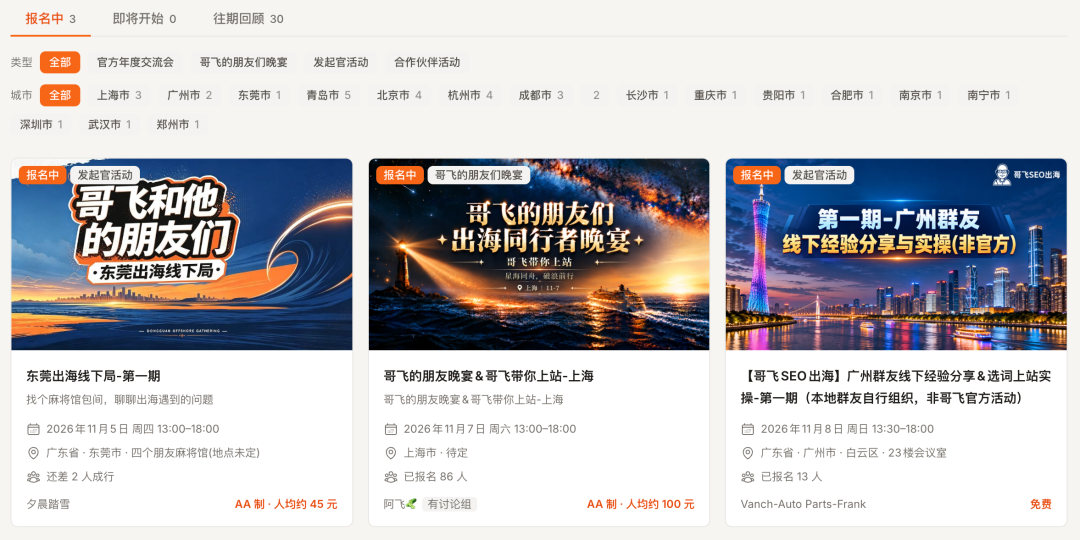Open the 东莞出海线下局-第一期 event title
Viewport: 1080px width, 540px height.
point(94,376)
